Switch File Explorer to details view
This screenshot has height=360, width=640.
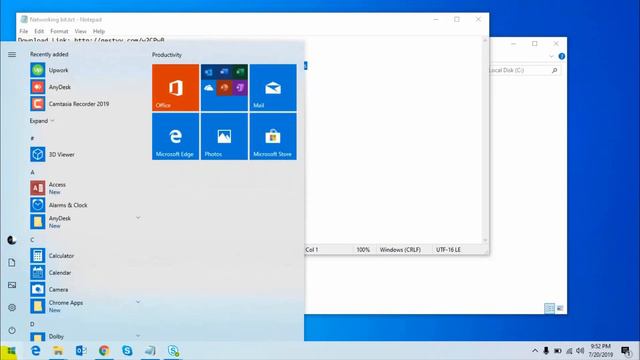[x=549, y=308]
